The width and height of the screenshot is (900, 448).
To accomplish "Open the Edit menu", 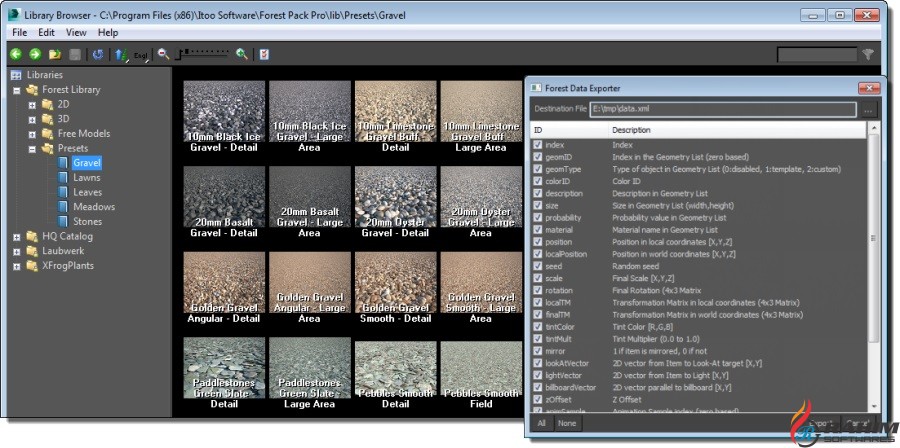I will click(x=46, y=32).
